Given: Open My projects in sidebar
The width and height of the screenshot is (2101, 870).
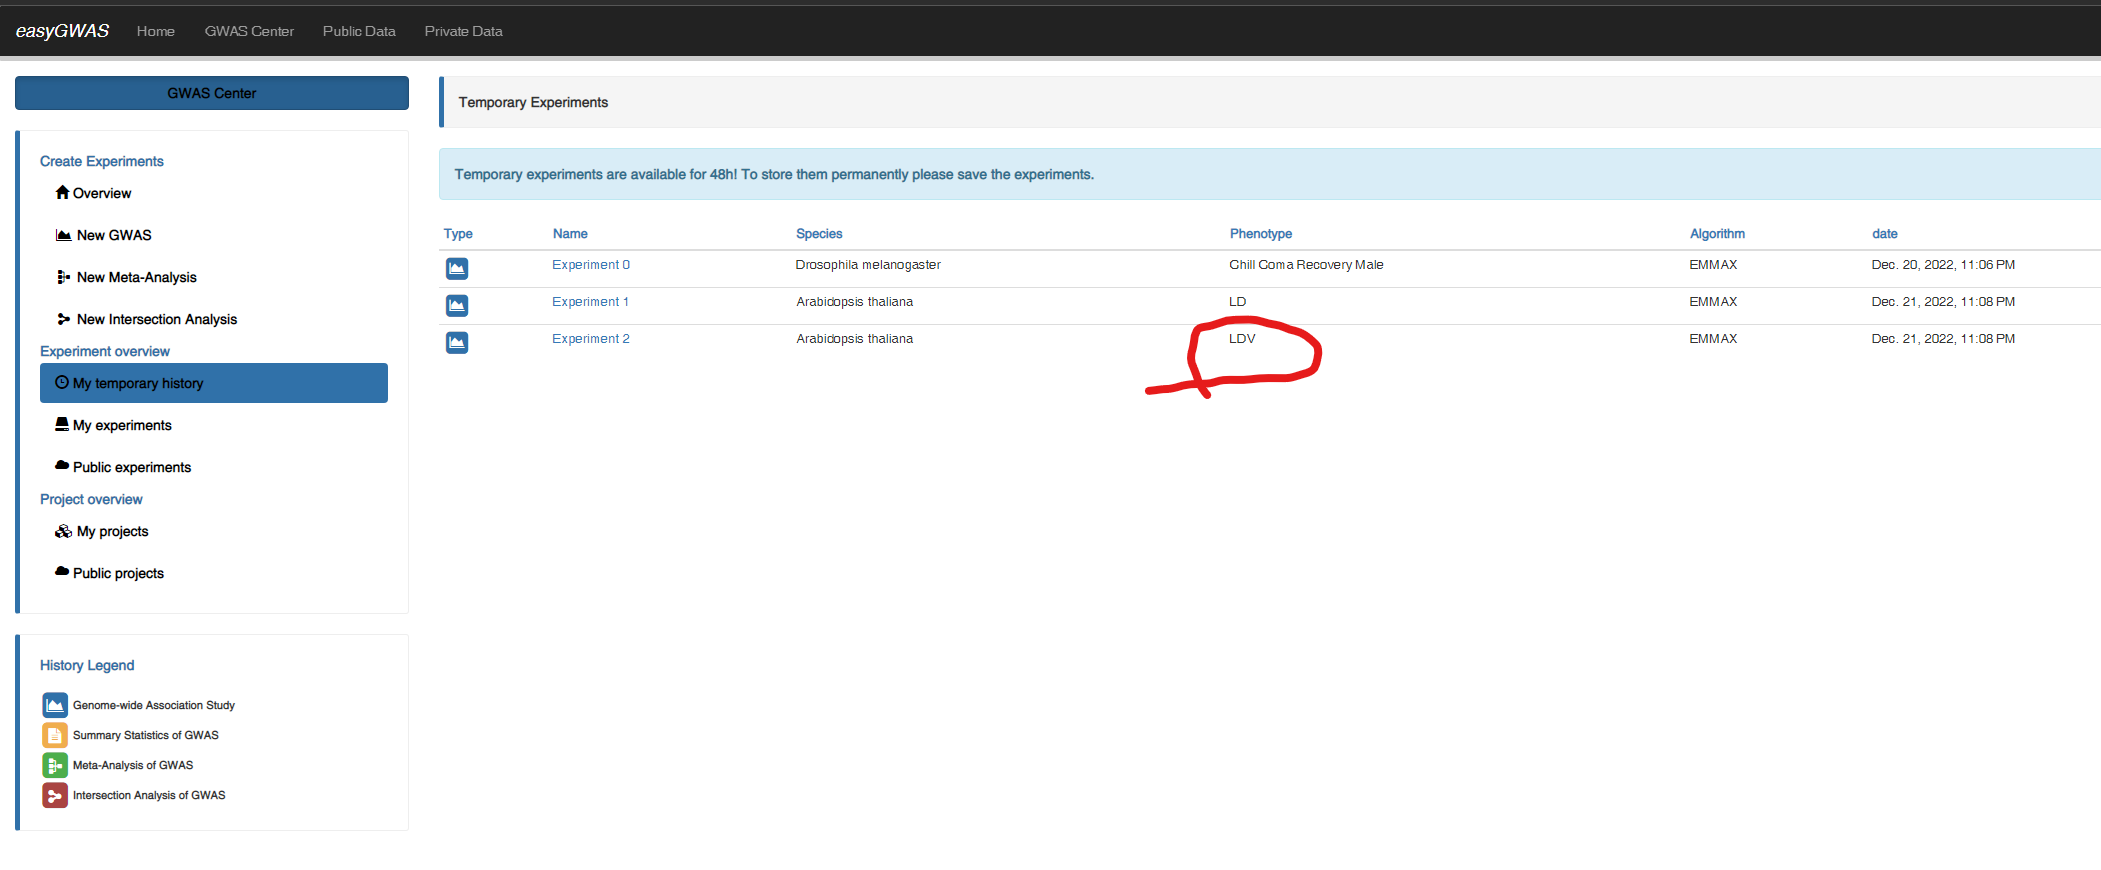Looking at the screenshot, I should click(112, 531).
